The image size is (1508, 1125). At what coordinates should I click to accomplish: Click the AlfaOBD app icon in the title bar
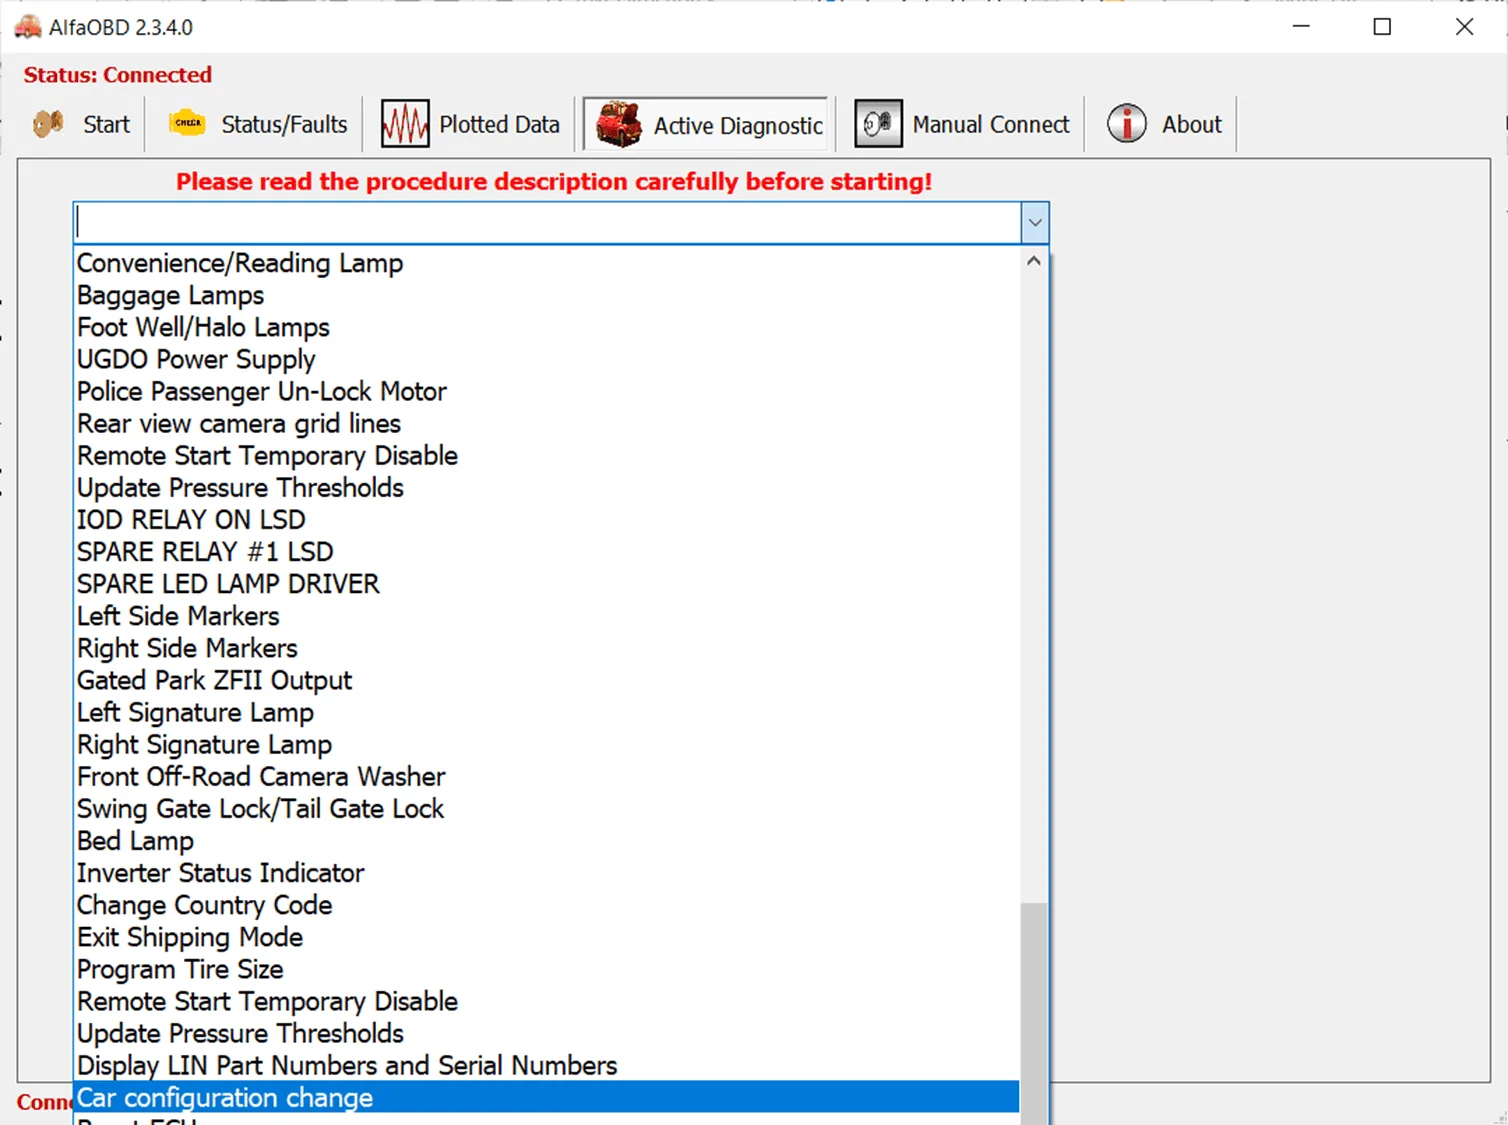point(28,27)
